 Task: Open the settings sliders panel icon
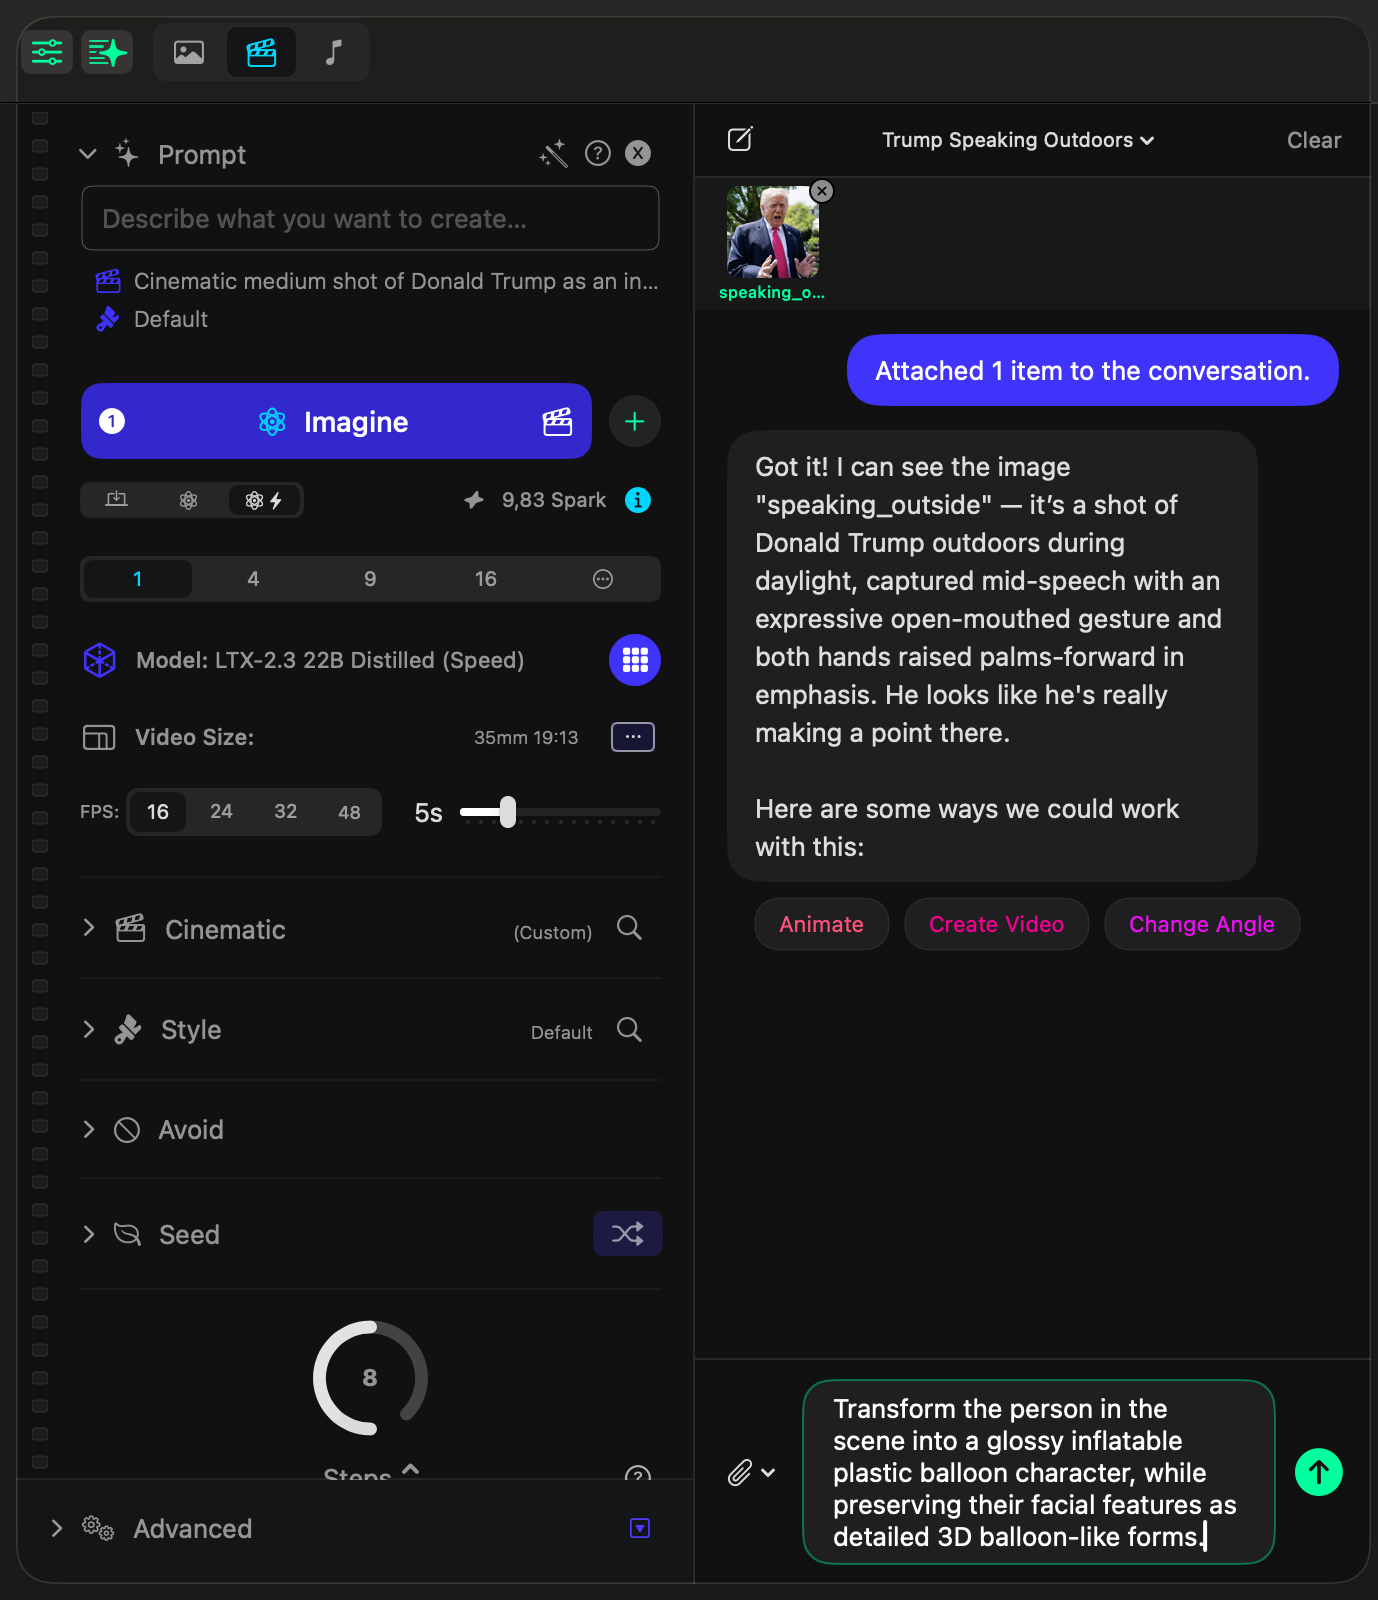[47, 52]
